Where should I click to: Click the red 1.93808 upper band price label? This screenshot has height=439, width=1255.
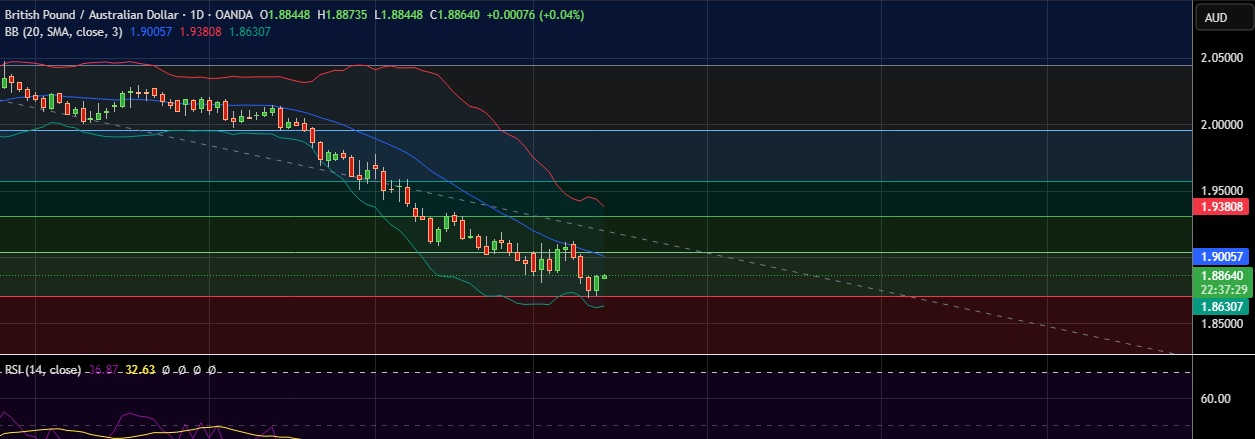[1221, 207]
